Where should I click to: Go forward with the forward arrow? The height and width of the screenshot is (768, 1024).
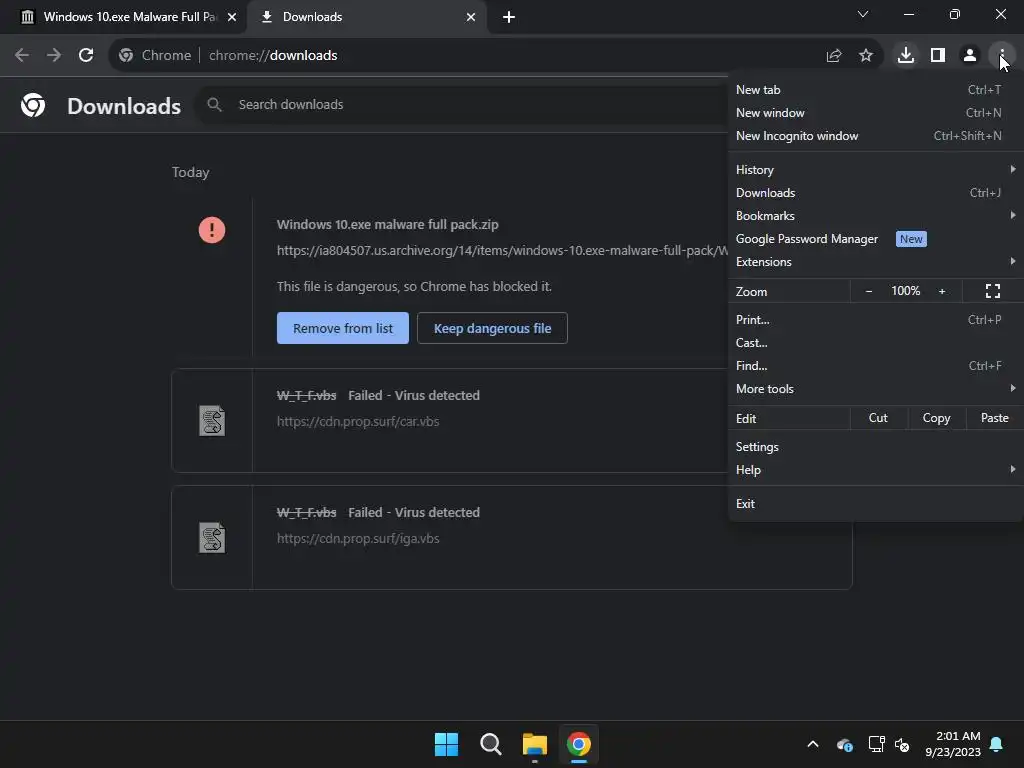tap(54, 56)
